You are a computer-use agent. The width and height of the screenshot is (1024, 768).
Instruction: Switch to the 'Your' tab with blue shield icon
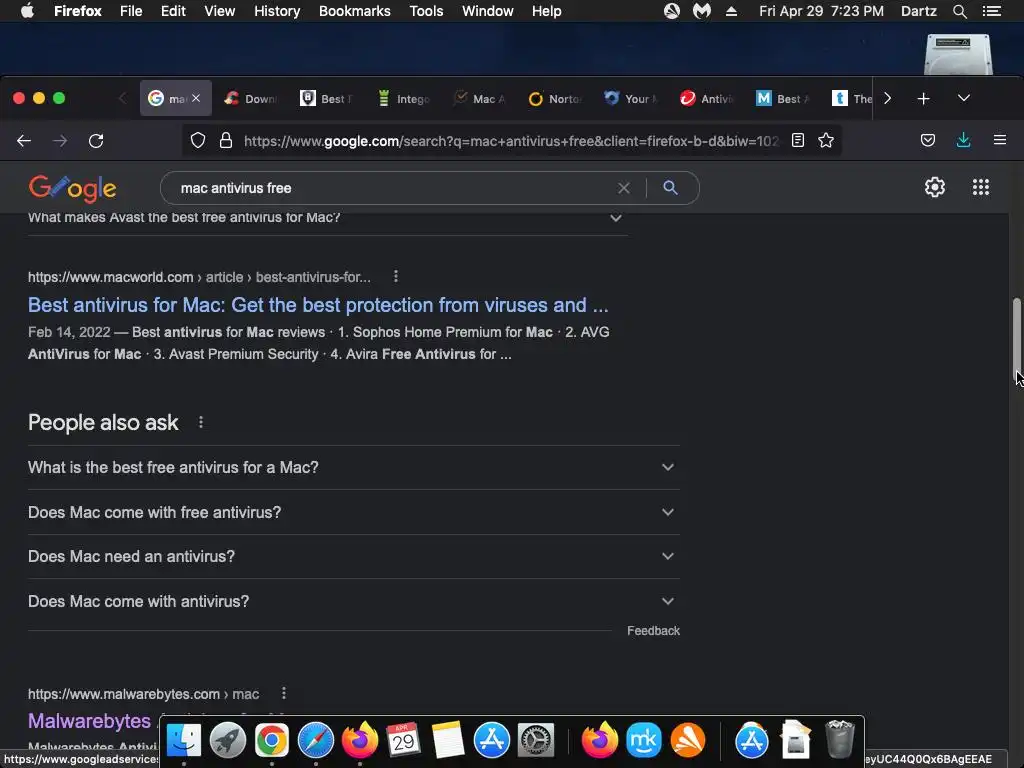[632, 99]
